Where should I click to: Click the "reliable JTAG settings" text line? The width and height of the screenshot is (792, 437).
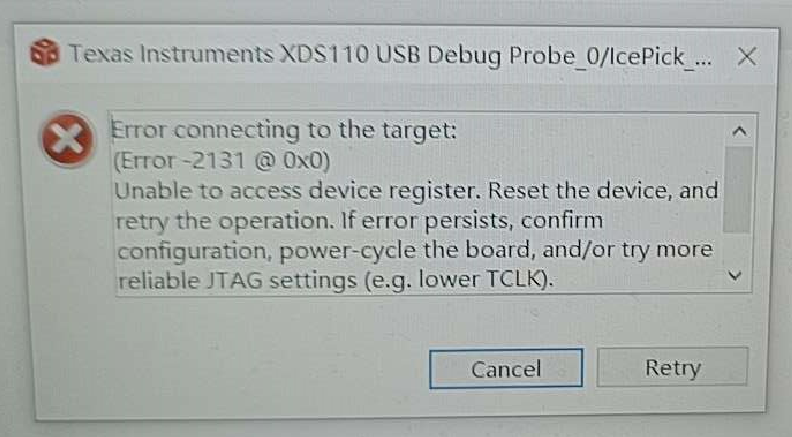pos(237,280)
